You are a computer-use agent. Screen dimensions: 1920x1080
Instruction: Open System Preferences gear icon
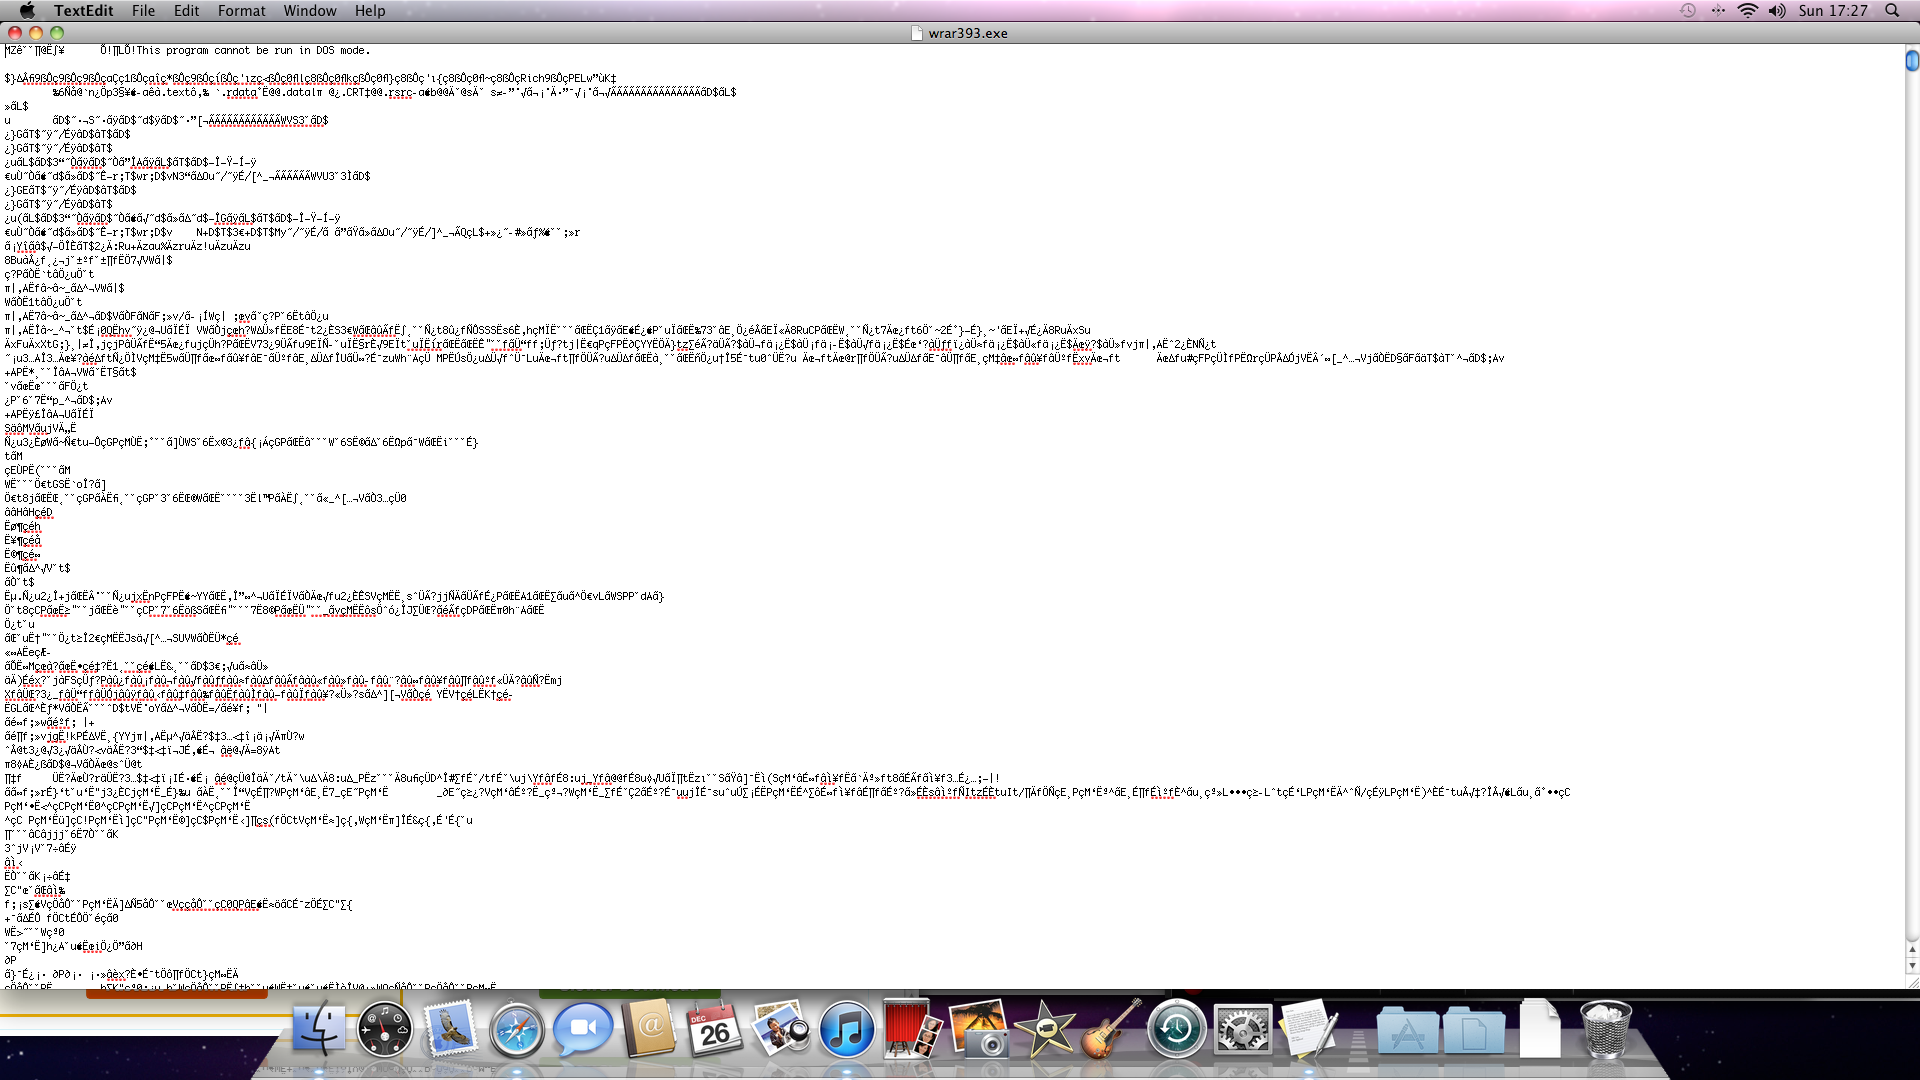pos(1242,1031)
